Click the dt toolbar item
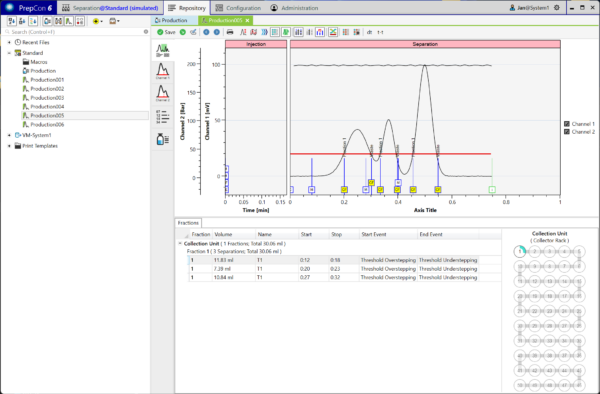The width and height of the screenshot is (600, 394). [369, 32]
